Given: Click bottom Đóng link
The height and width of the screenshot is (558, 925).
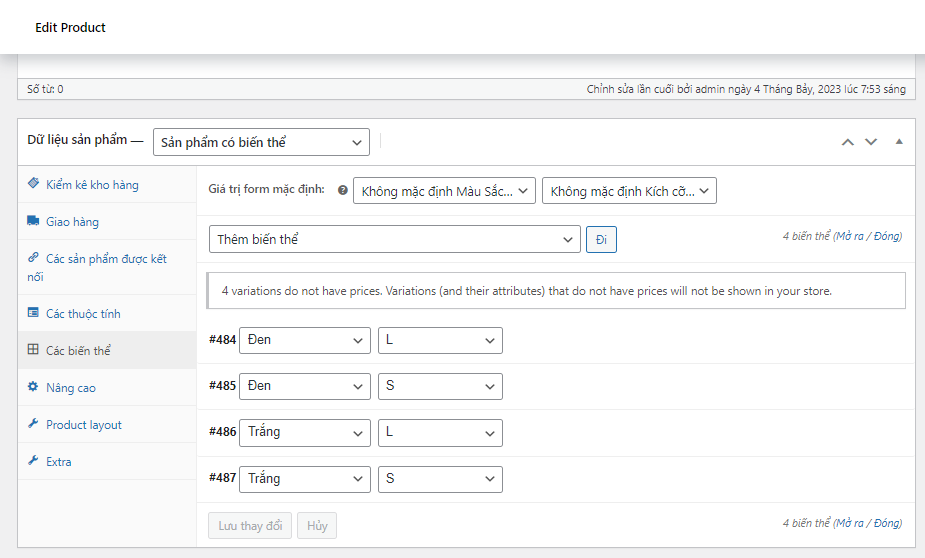Looking at the screenshot, I should click(887, 523).
